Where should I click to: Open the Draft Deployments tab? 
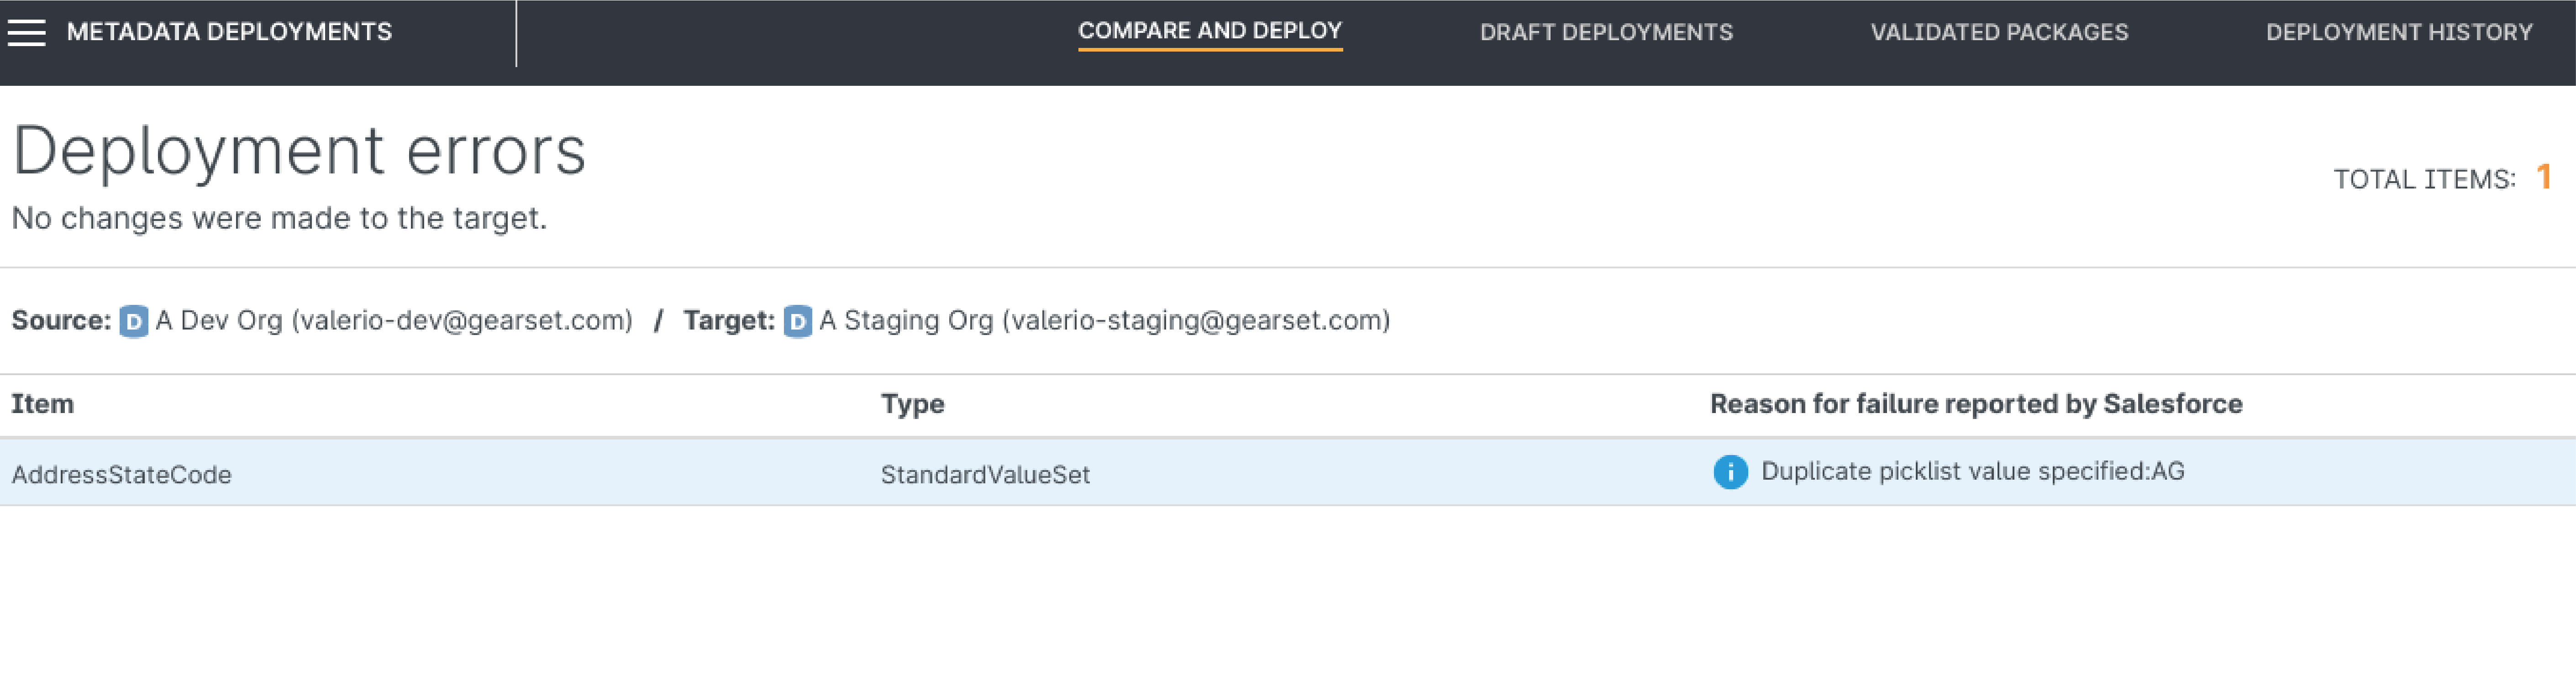coord(1605,33)
